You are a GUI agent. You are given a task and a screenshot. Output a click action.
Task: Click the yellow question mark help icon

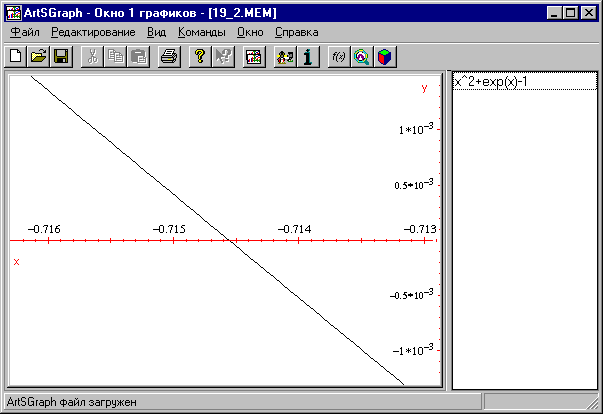click(200, 57)
